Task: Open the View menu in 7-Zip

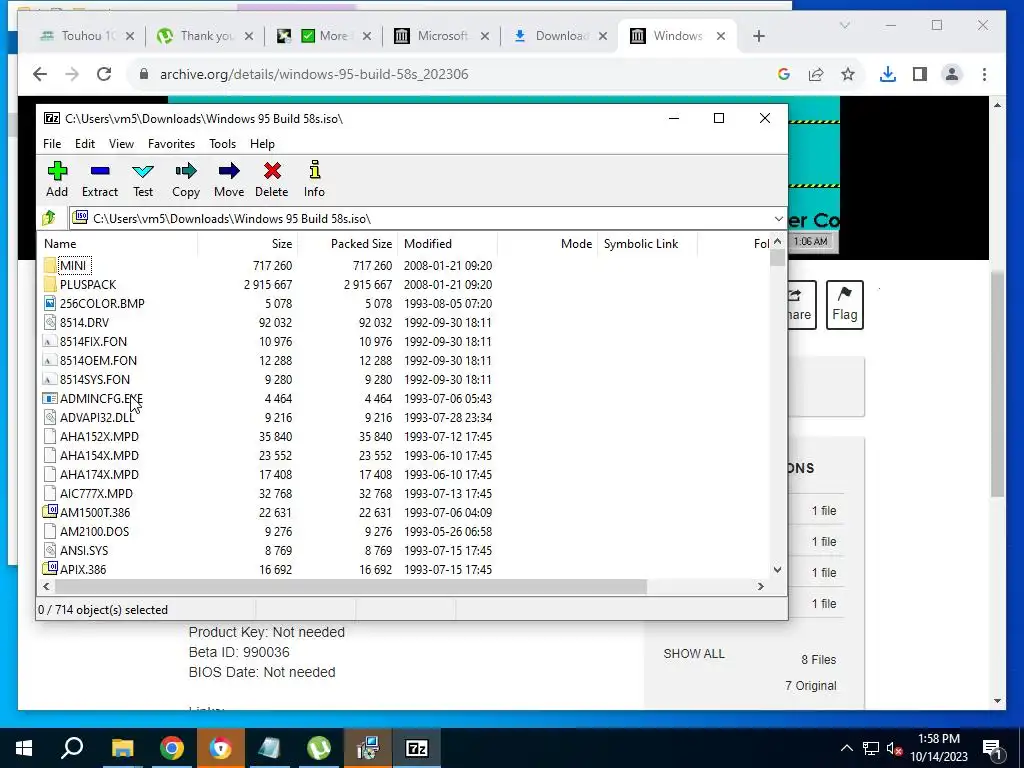Action: pyautogui.click(x=121, y=144)
